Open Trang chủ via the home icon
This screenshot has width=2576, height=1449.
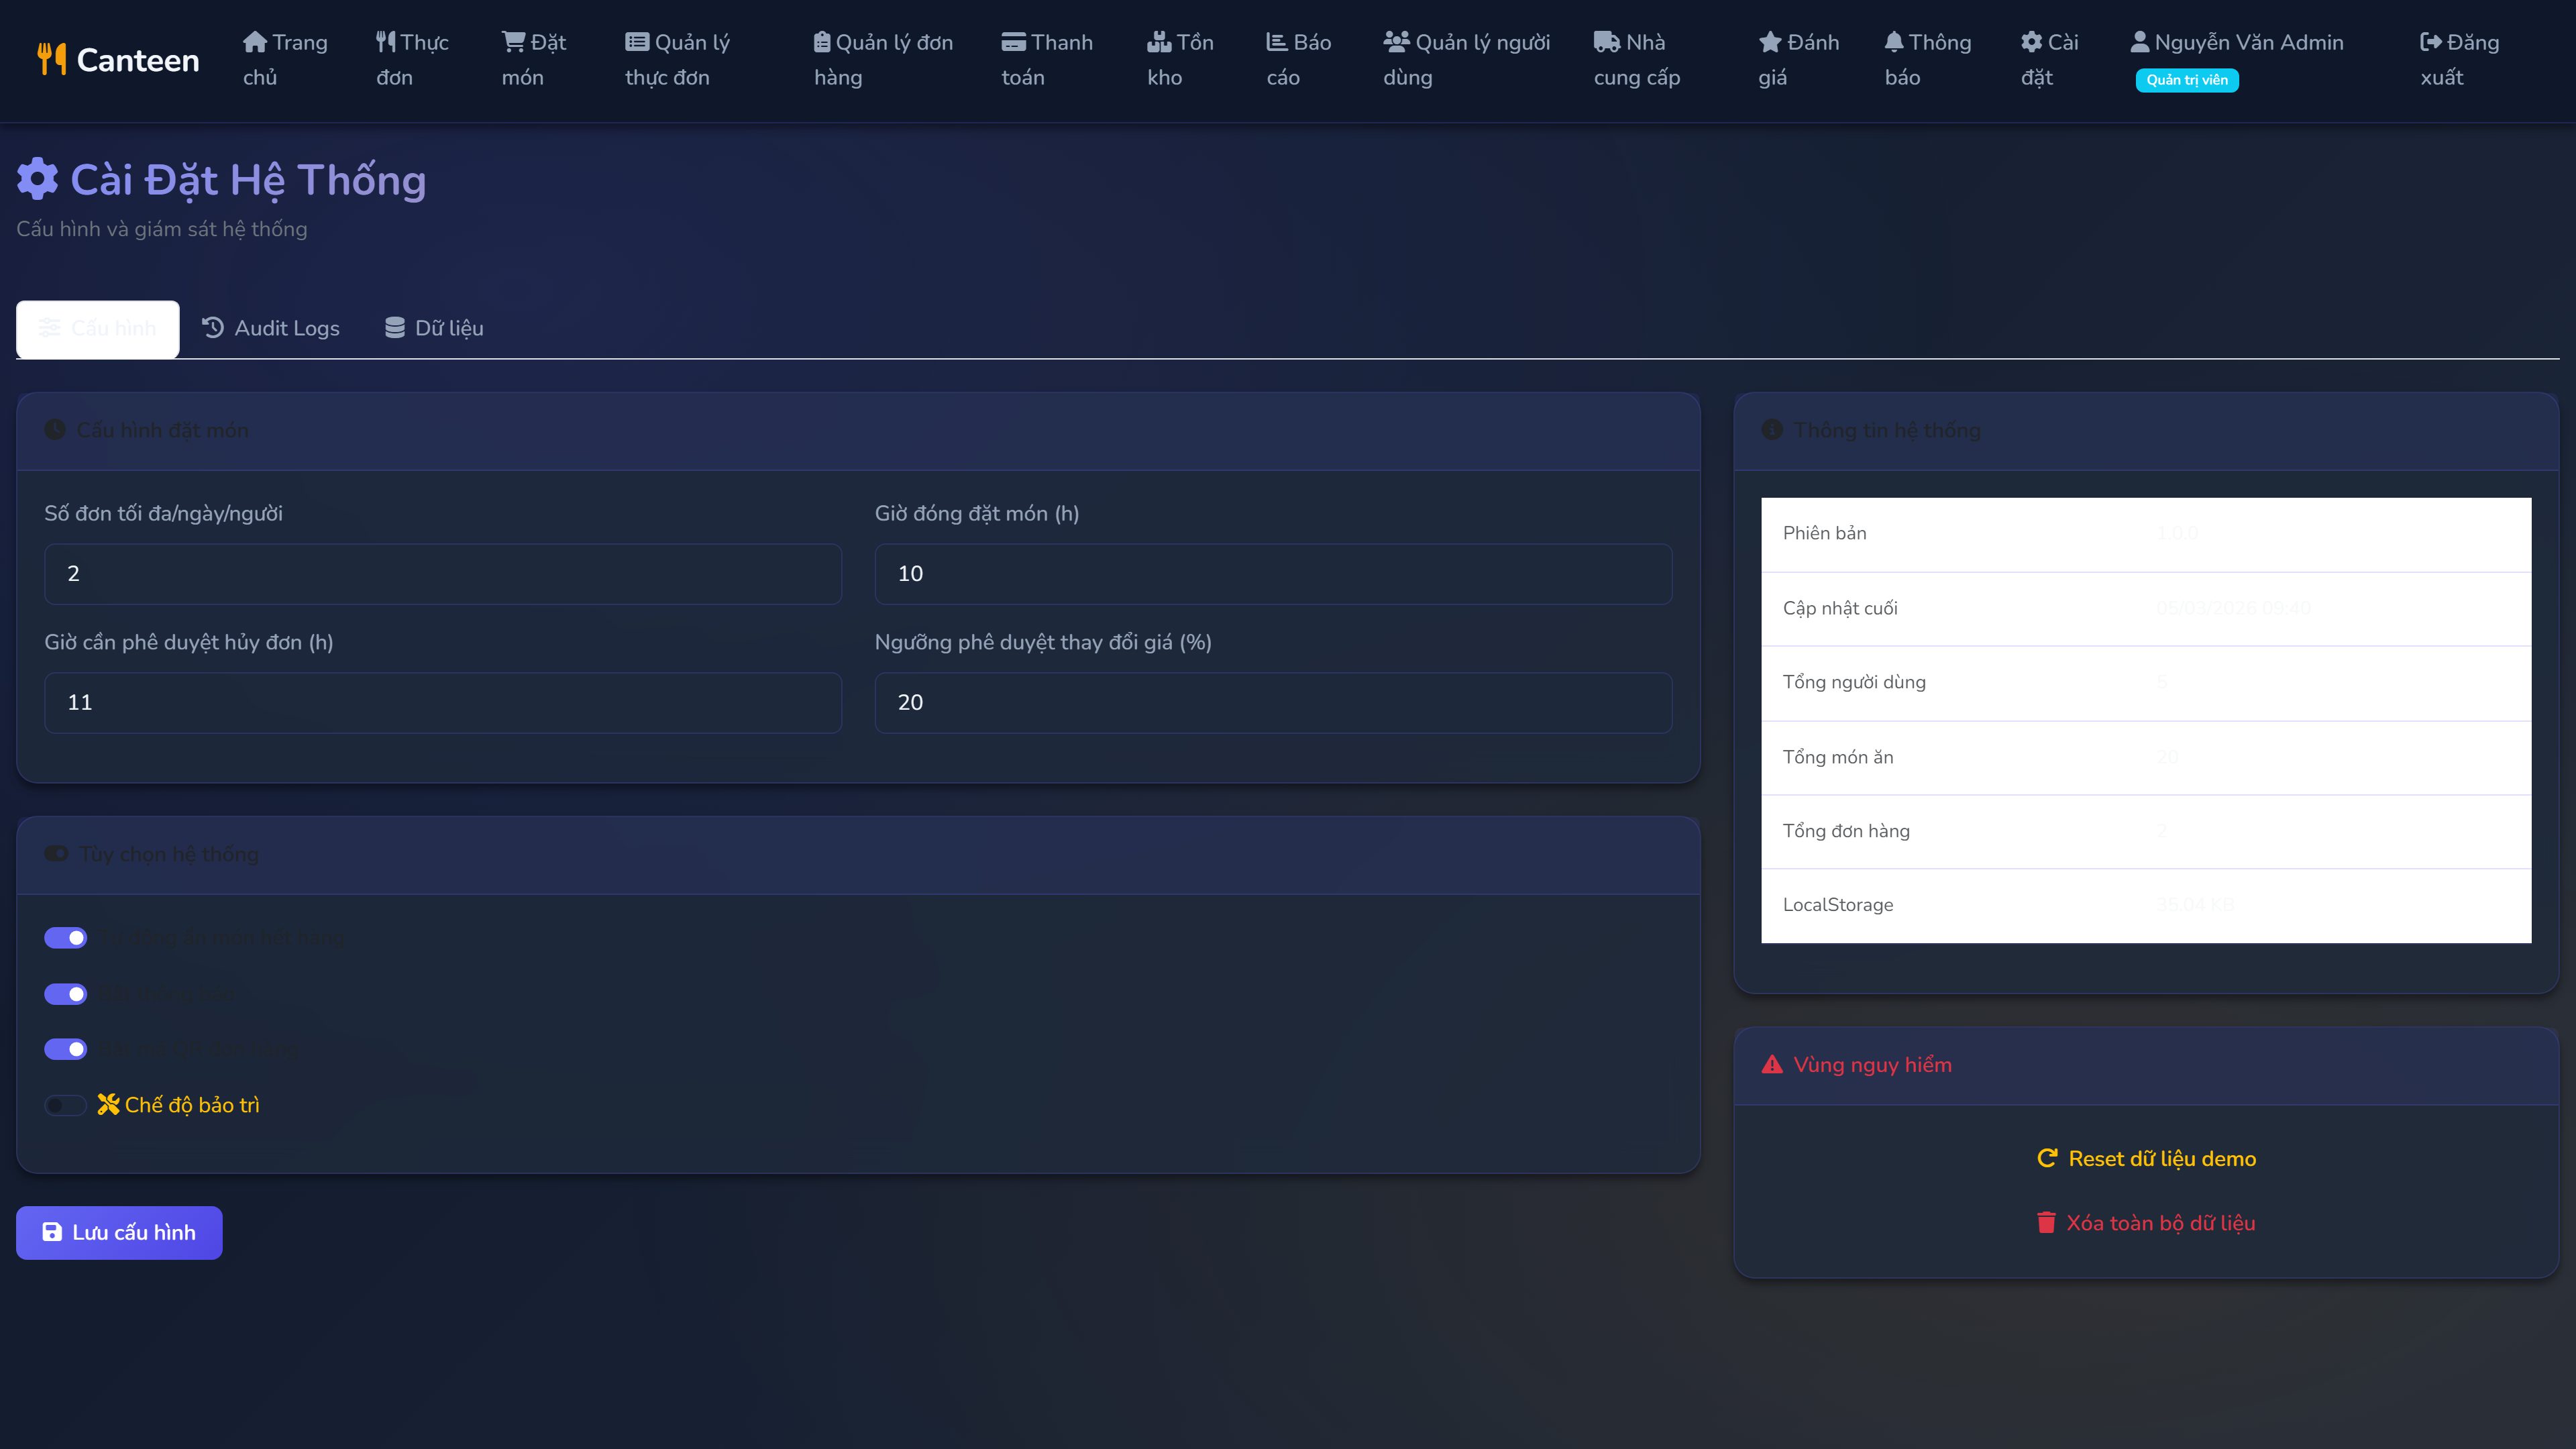pyautogui.click(x=255, y=42)
